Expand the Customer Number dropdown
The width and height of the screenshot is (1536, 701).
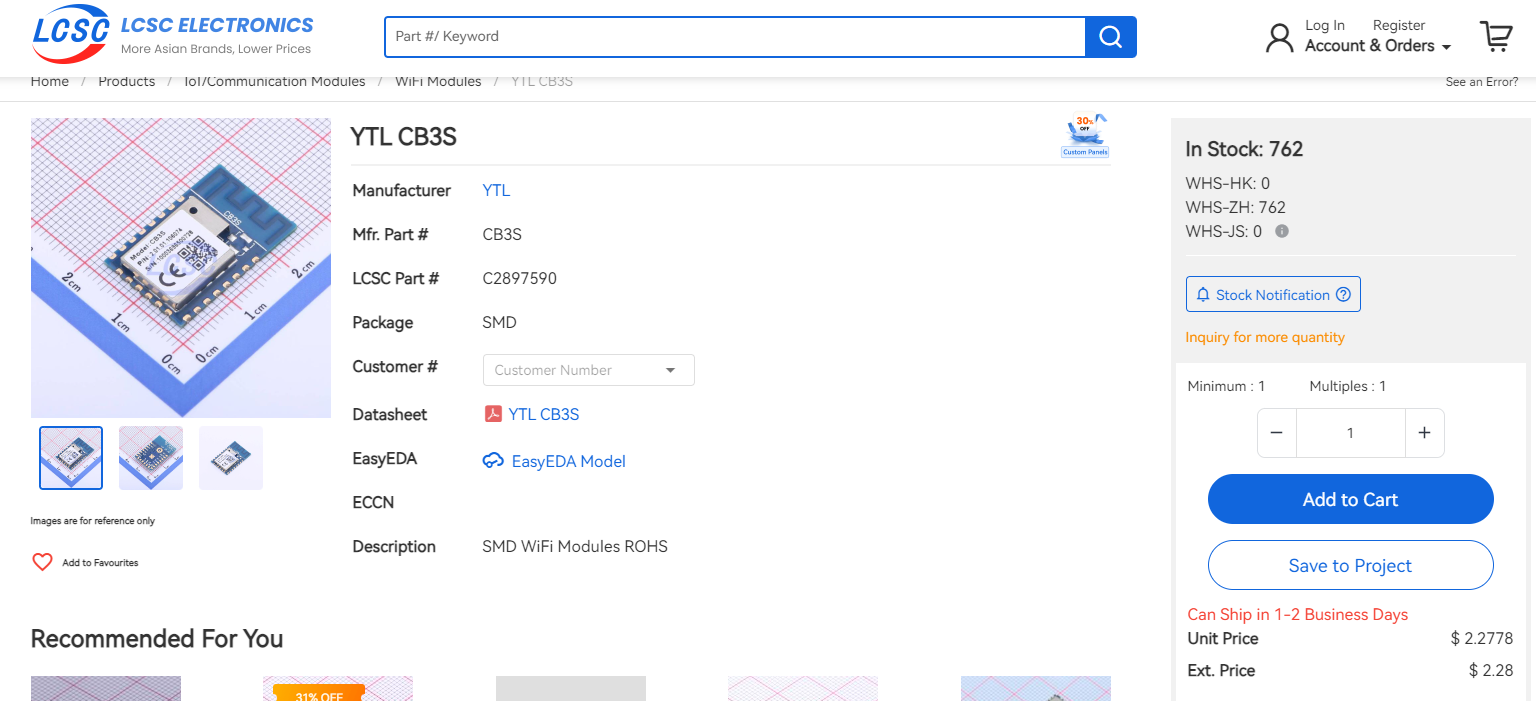tap(588, 370)
